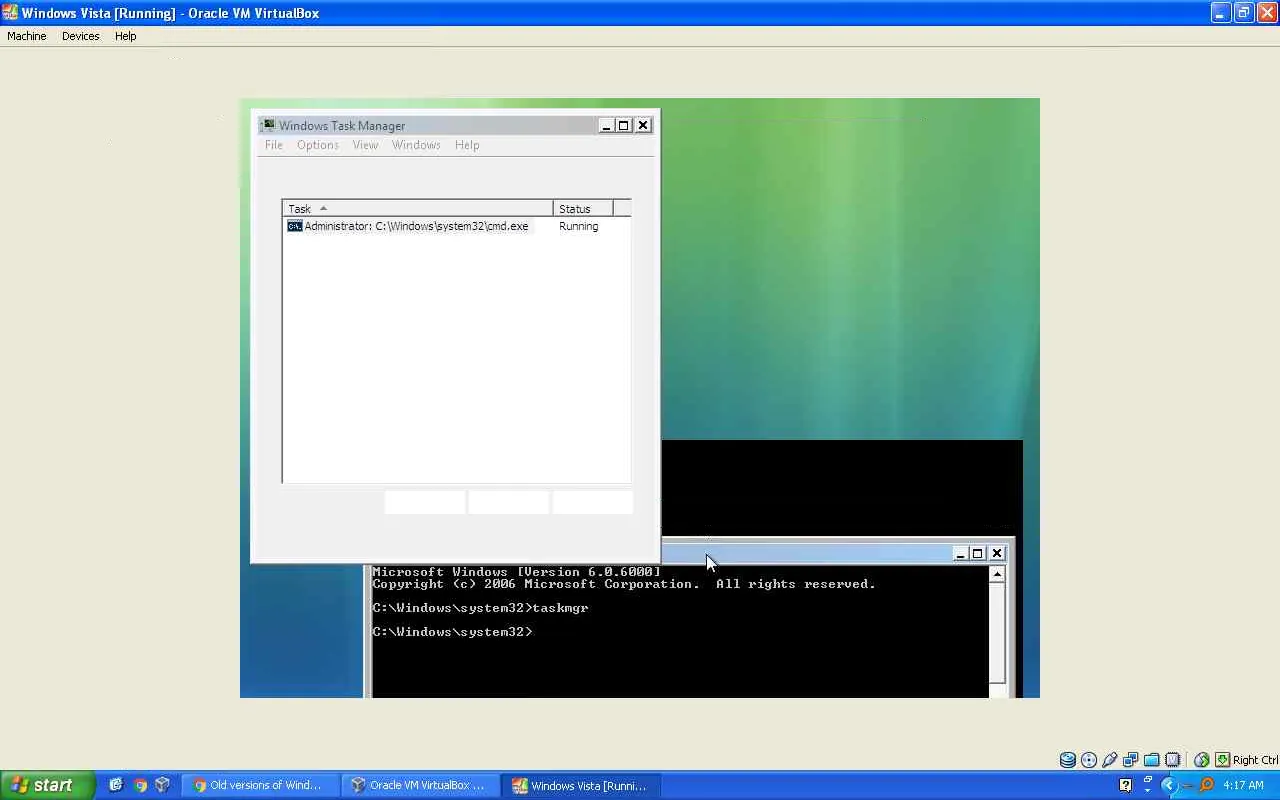Close the Windows Task Manager window
This screenshot has height=800, width=1280.
pos(643,125)
